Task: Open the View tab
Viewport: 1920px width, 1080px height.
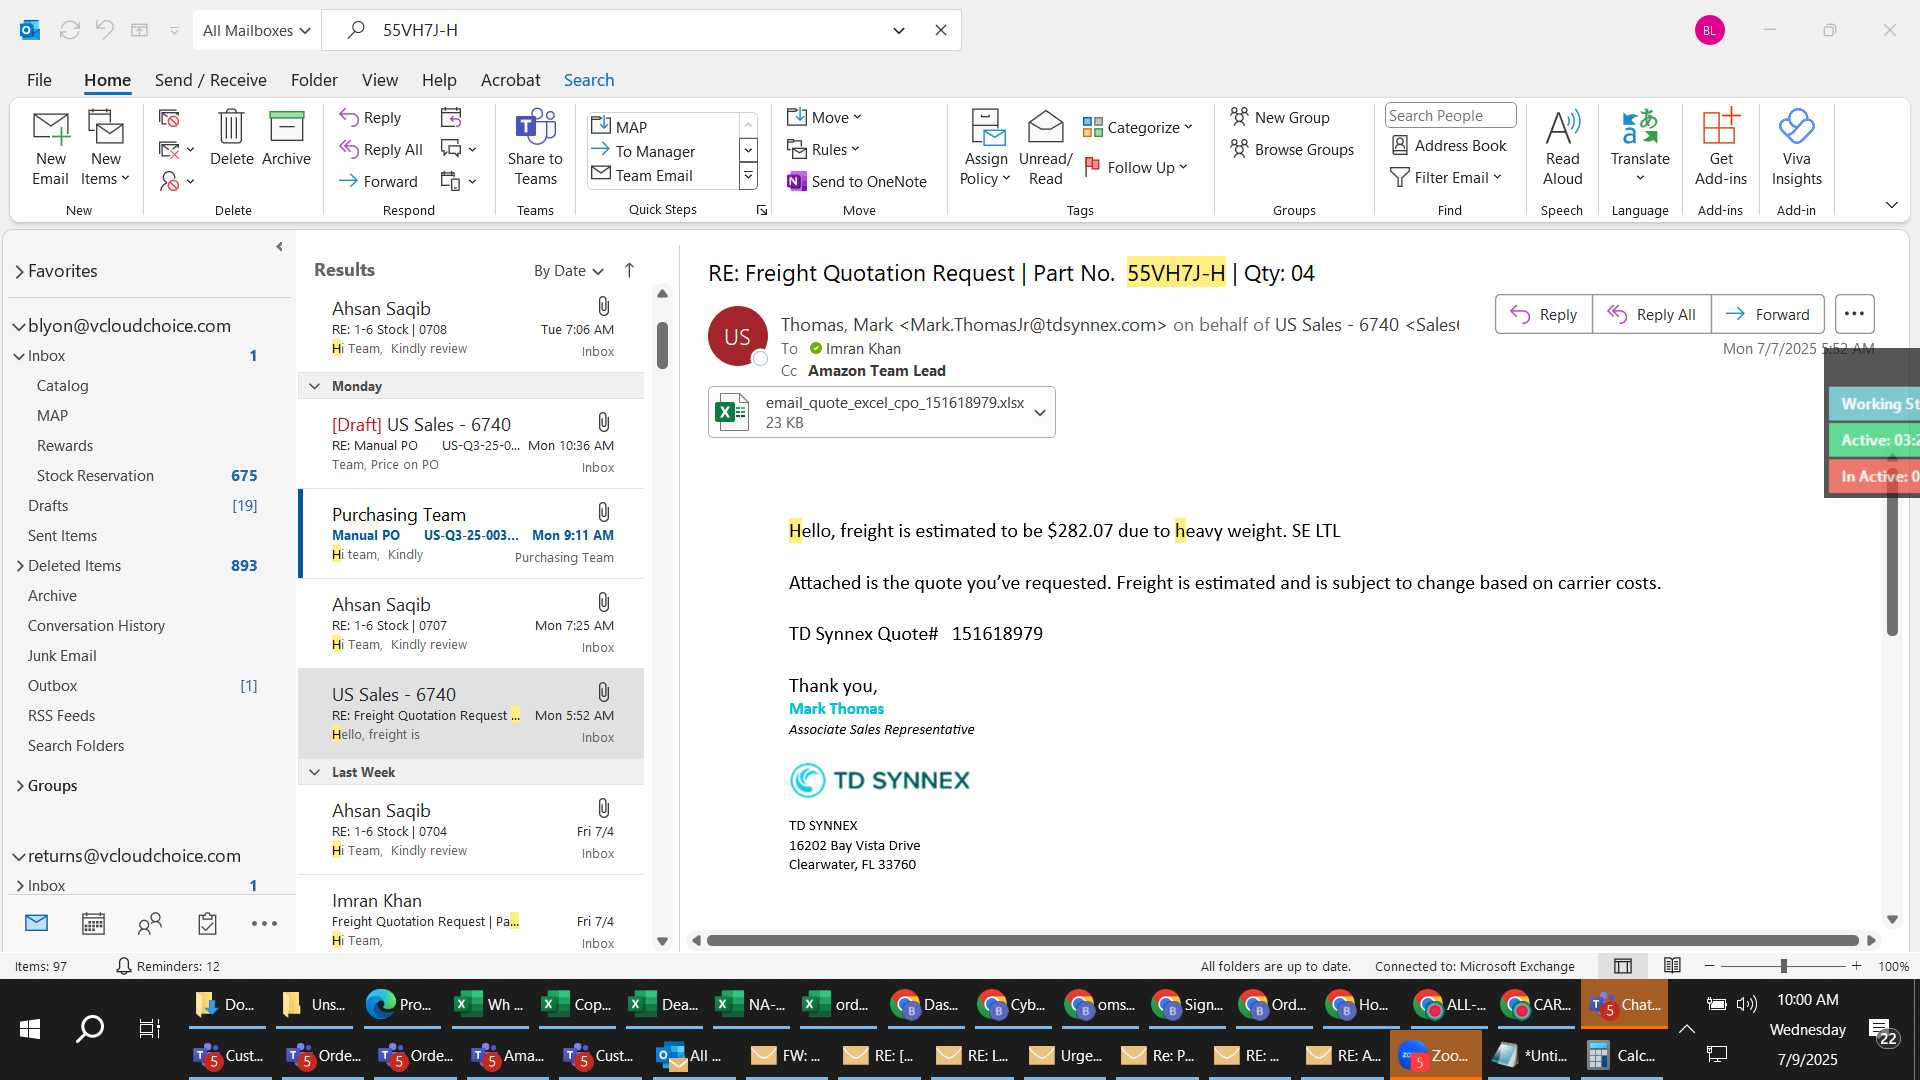Action: pyautogui.click(x=380, y=80)
